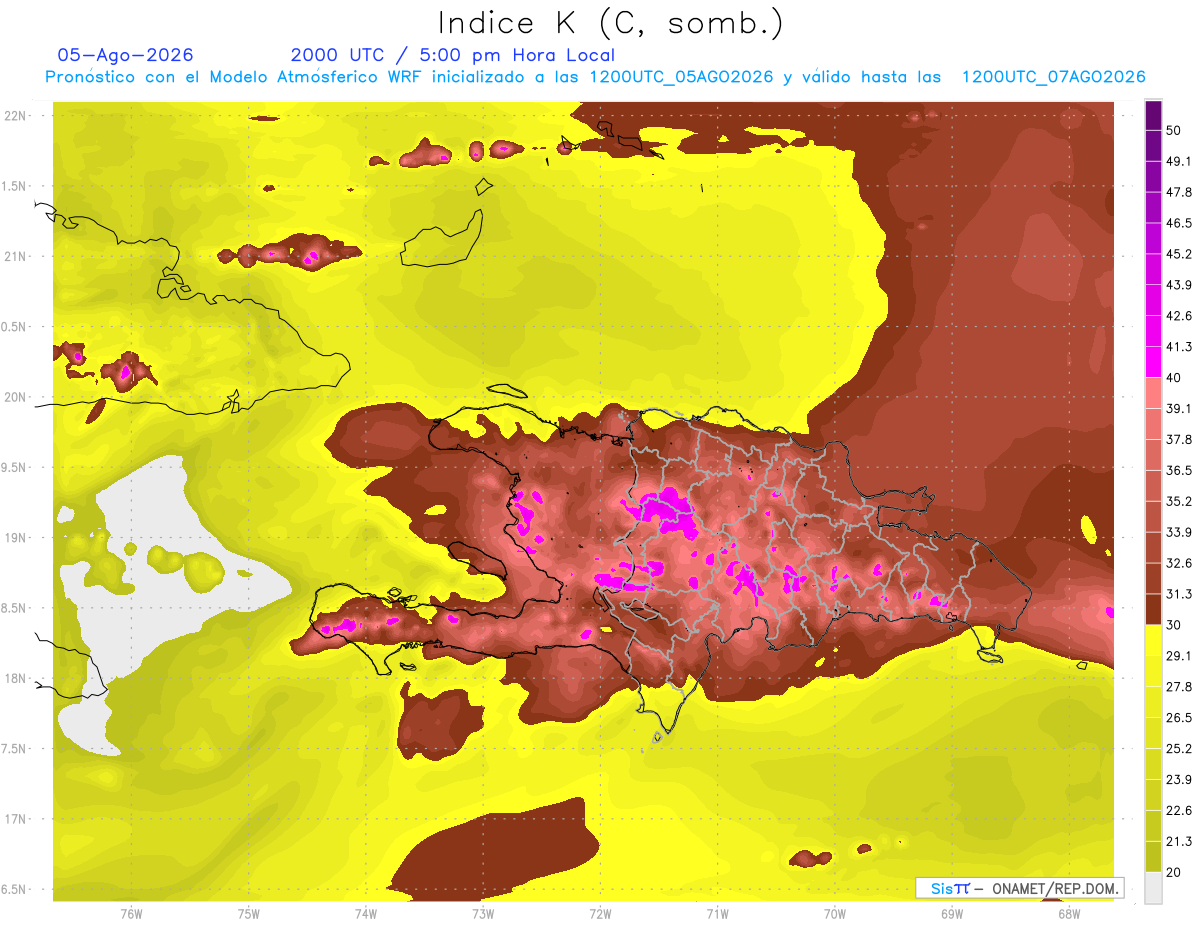
Task: Click the color bar label '42.6'
Action: (x=1179, y=316)
